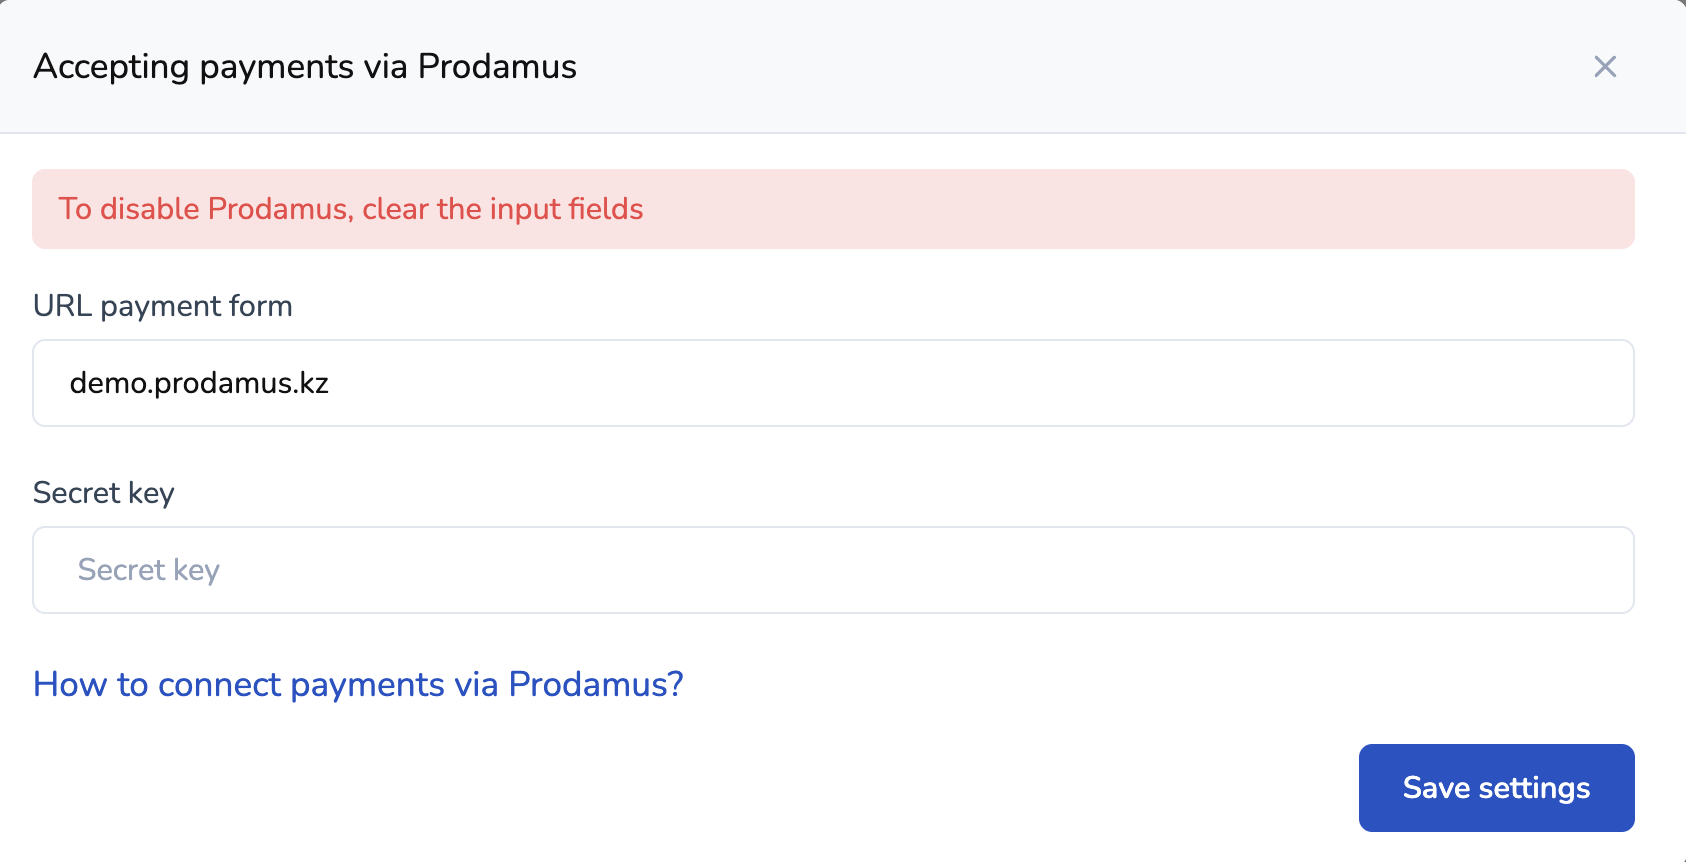Click the word Prodamus in help link

(x=595, y=684)
